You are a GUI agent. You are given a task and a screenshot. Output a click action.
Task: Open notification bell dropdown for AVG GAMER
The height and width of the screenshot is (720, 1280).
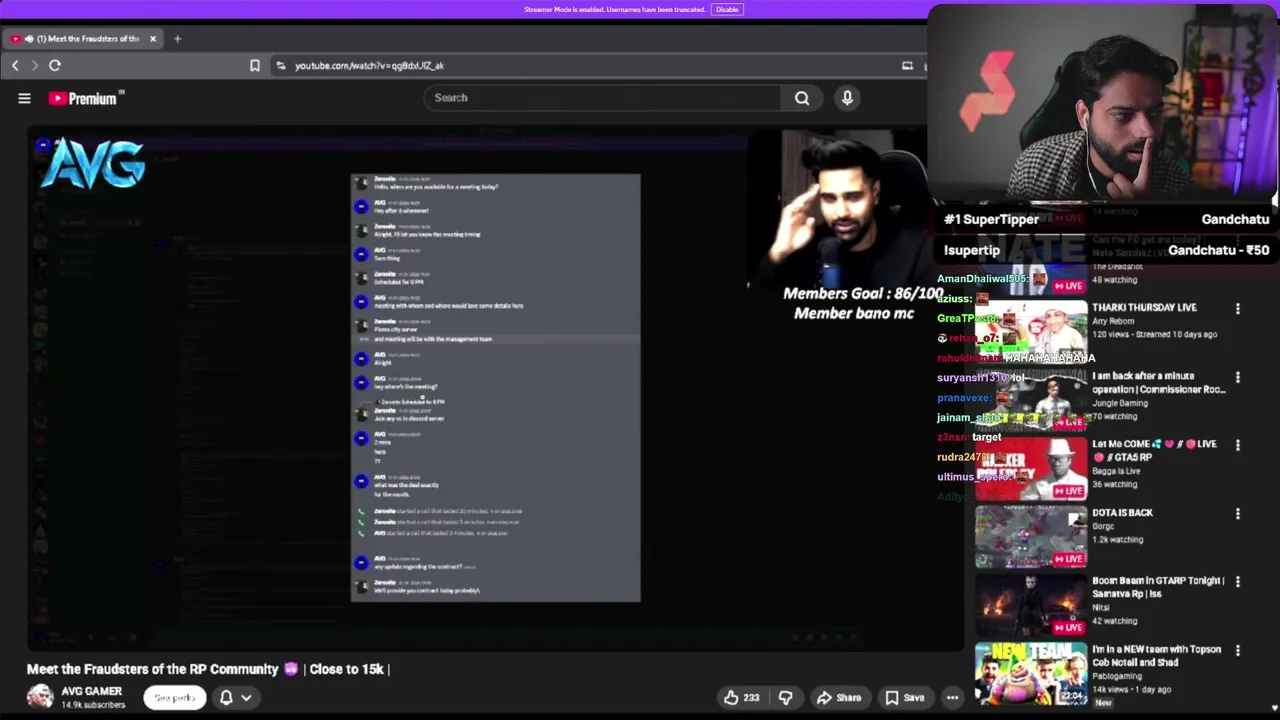(x=235, y=698)
